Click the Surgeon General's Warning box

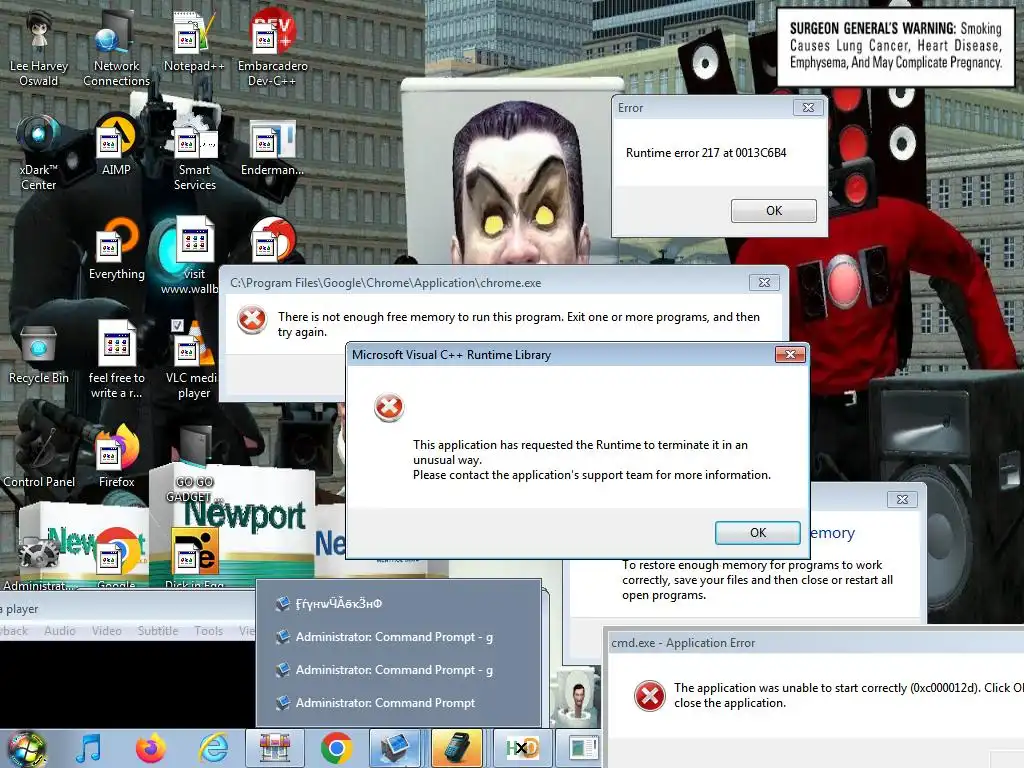click(x=895, y=46)
